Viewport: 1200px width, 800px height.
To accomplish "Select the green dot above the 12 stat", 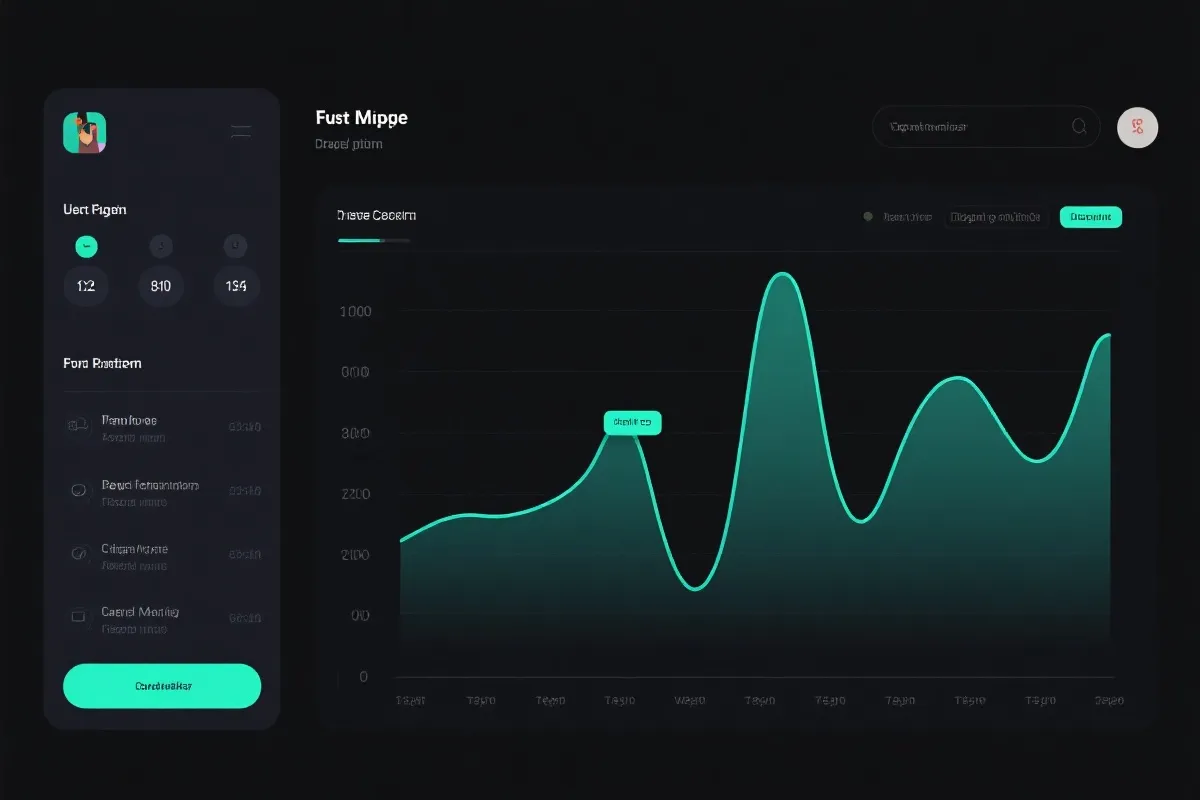I will pos(86,246).
